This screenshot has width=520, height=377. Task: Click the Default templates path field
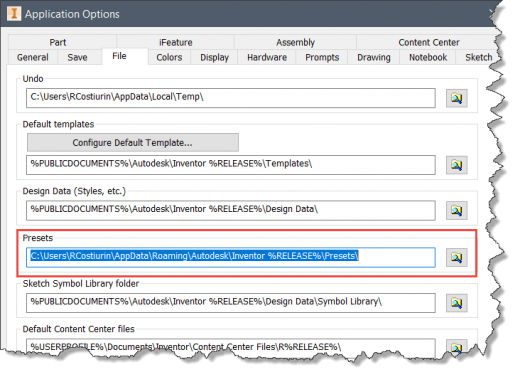tap(231, 165)
